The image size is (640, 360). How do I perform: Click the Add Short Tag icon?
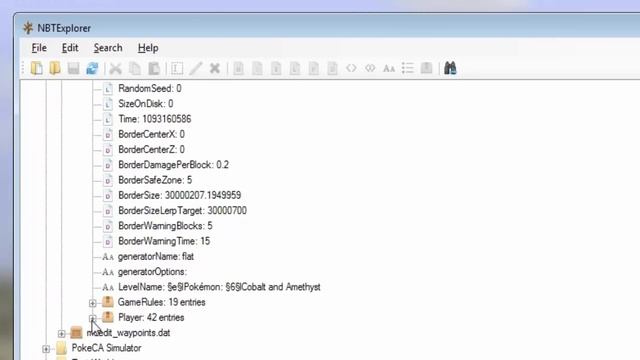(258, 68)
